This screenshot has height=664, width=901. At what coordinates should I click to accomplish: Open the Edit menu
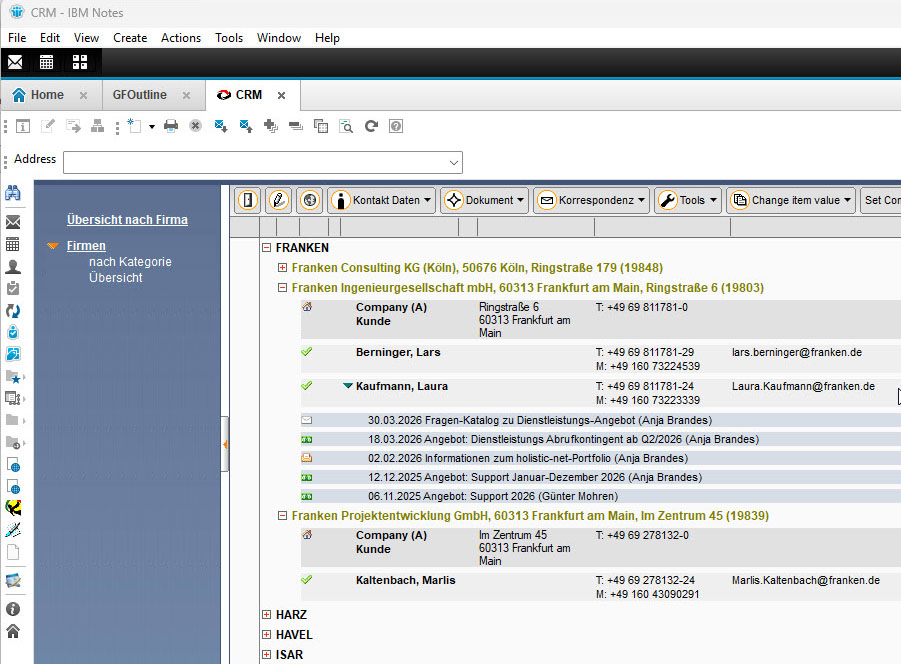[50, 38]
